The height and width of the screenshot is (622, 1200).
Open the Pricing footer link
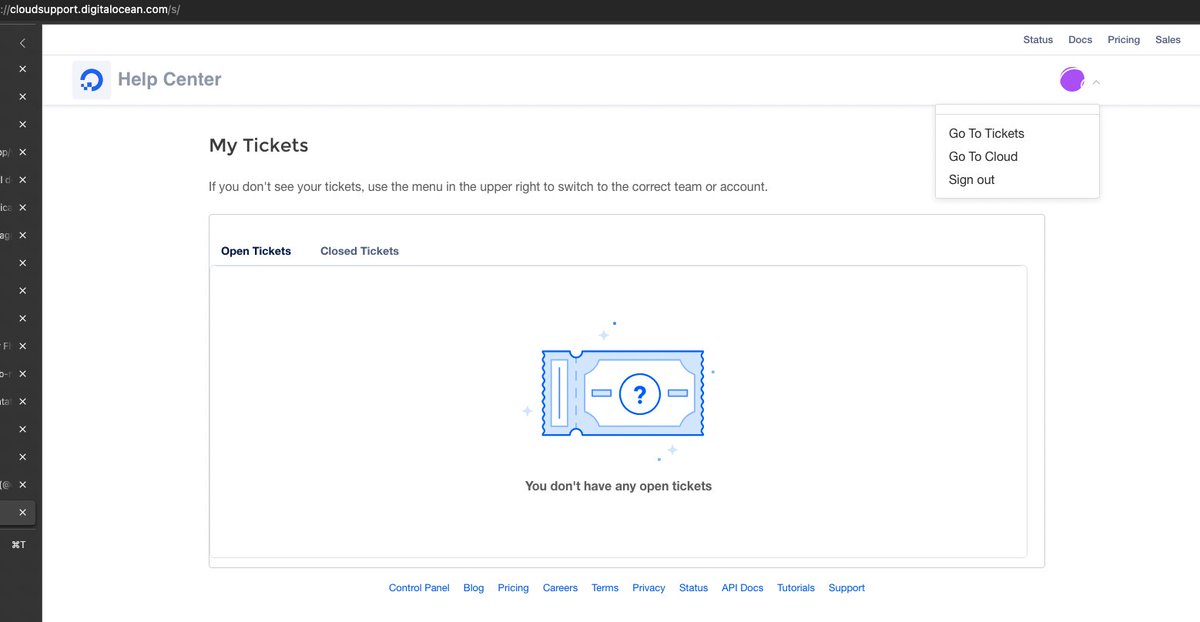coord(513,588)
